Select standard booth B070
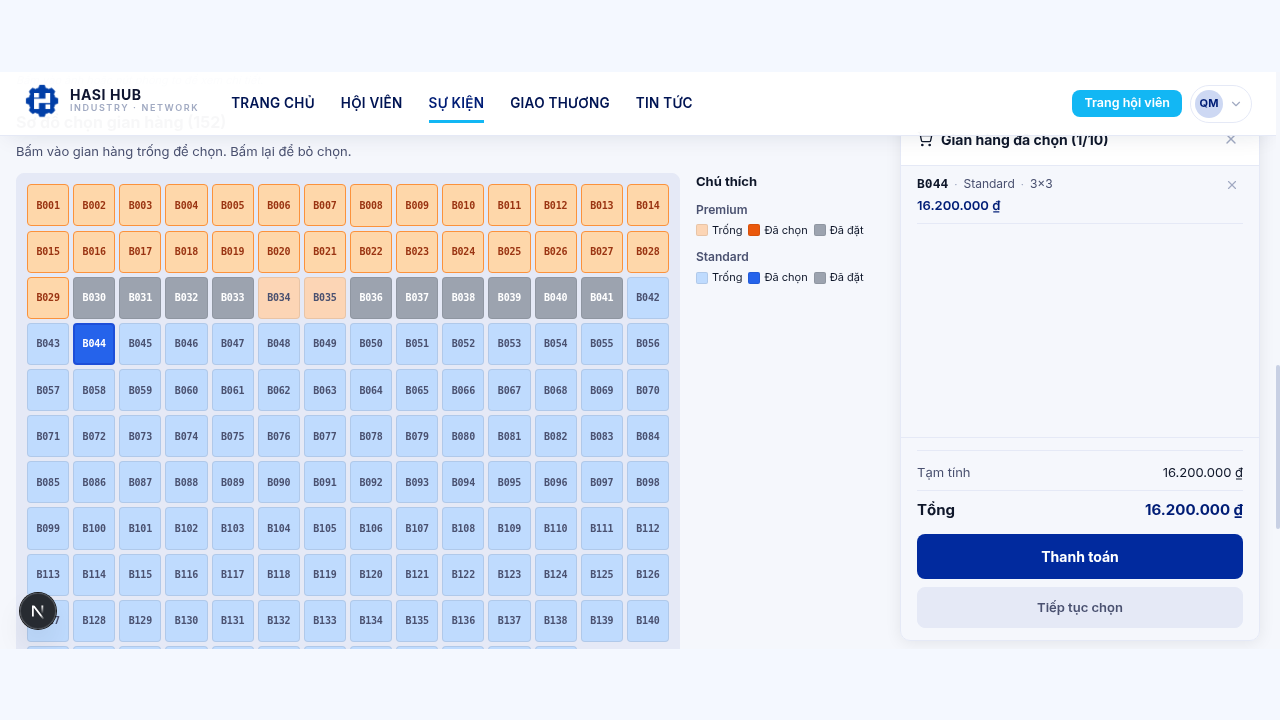The width and height of the screenshot is (1280, 720). click(648, 390)
